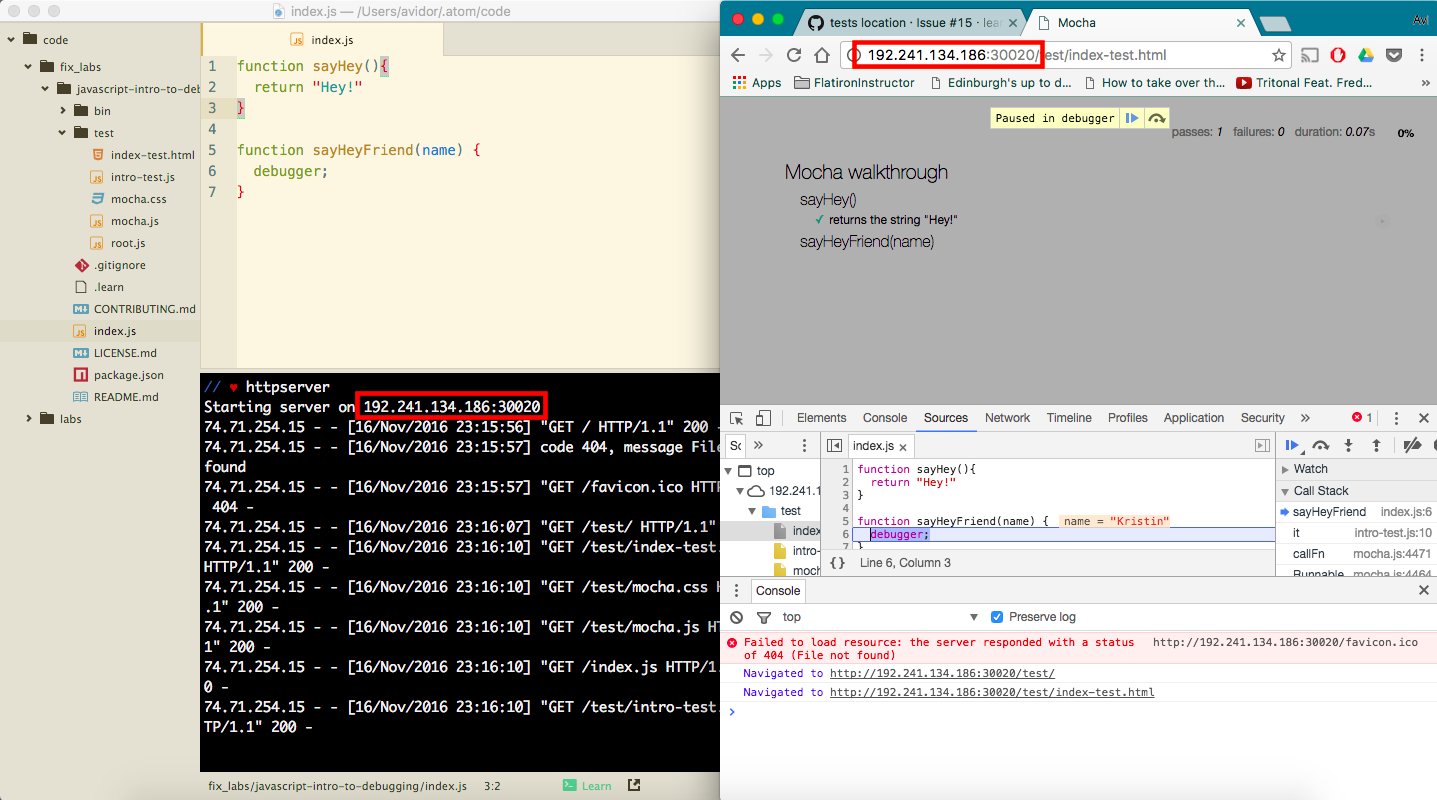Image resolution: width=1437 pixels, height=800 pixels.
Task: Step into the next function call
Action: pyautogui.click(x=1347, y=445)
